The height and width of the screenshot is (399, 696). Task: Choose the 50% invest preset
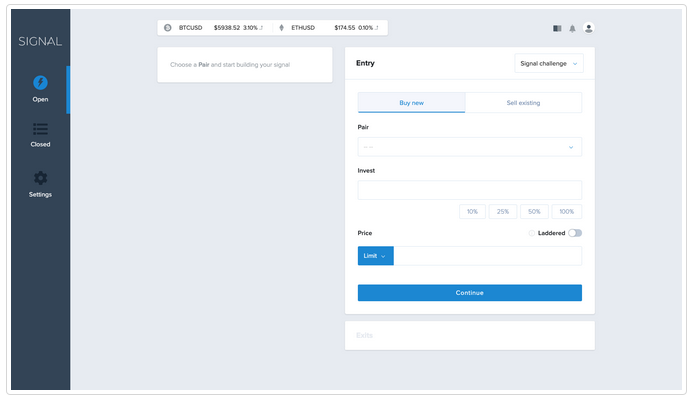point(534,211)
